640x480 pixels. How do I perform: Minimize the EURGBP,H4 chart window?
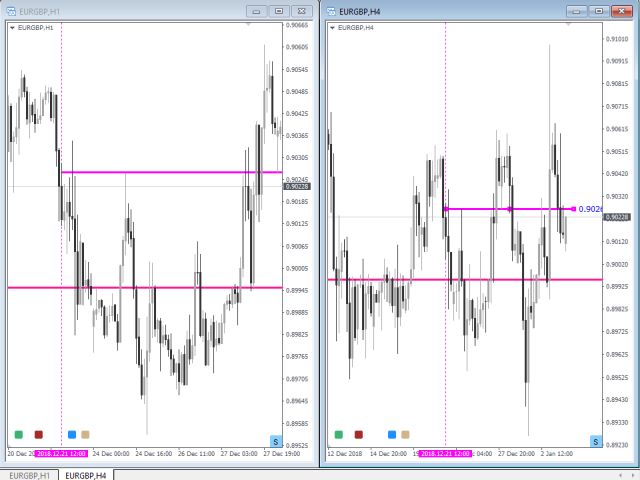click(576, 11)
